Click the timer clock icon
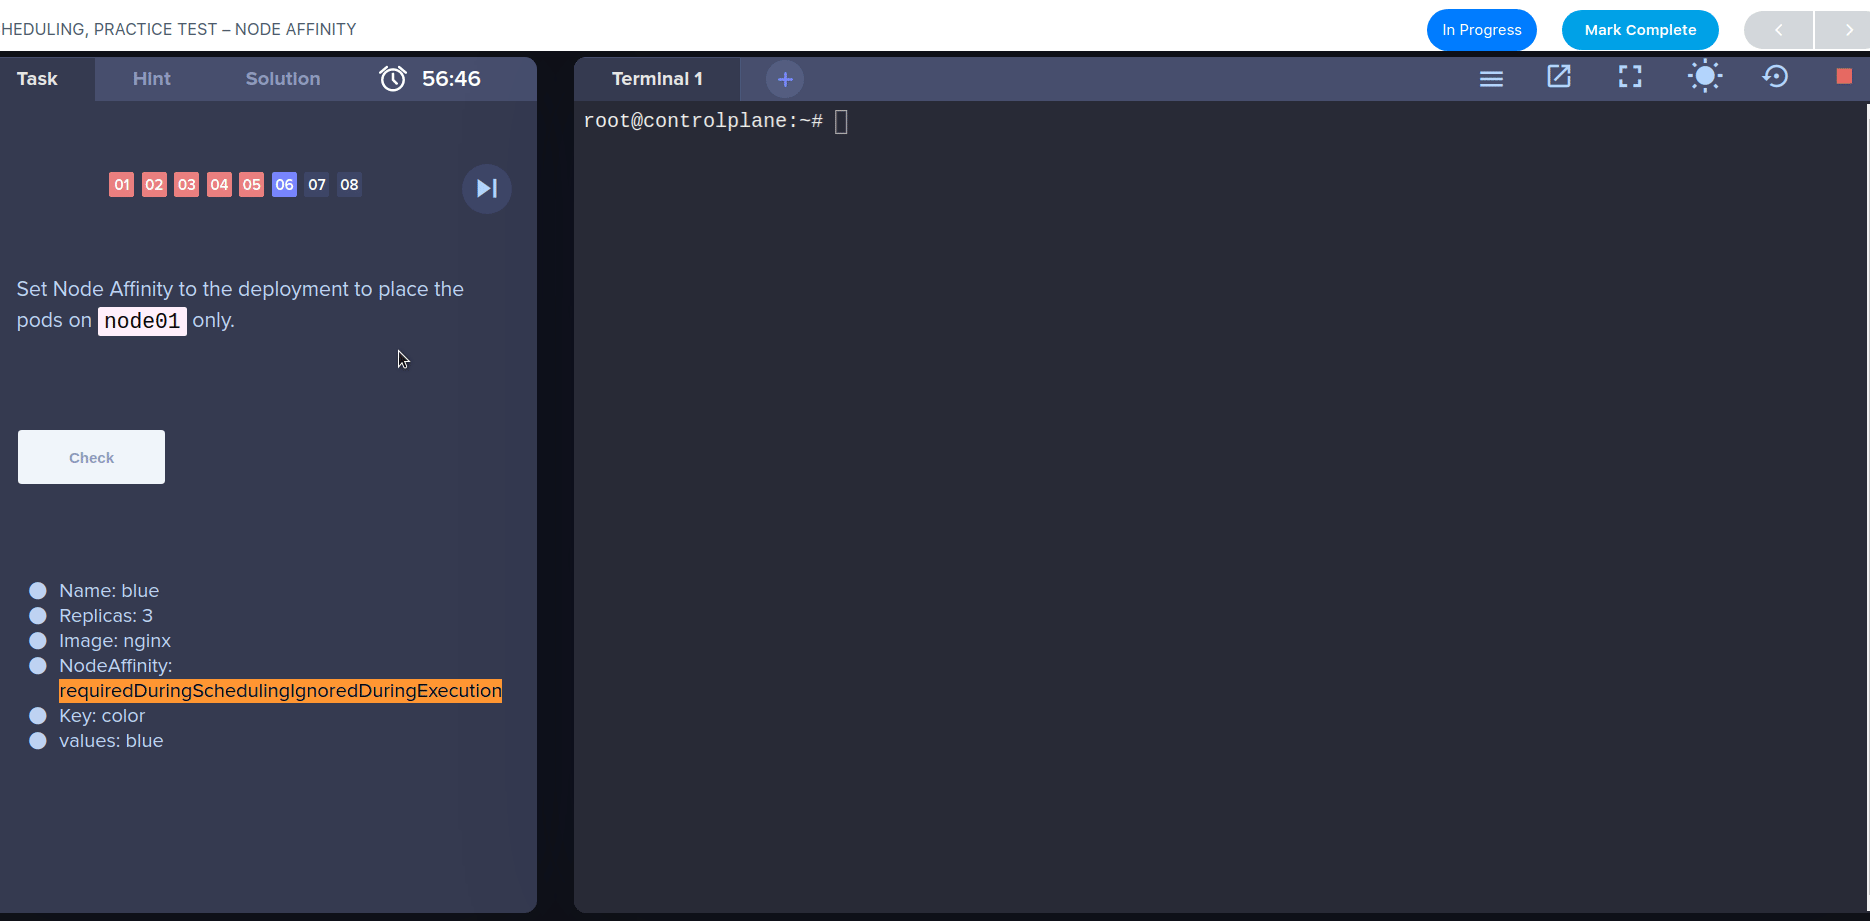 (x=393, y=78)
